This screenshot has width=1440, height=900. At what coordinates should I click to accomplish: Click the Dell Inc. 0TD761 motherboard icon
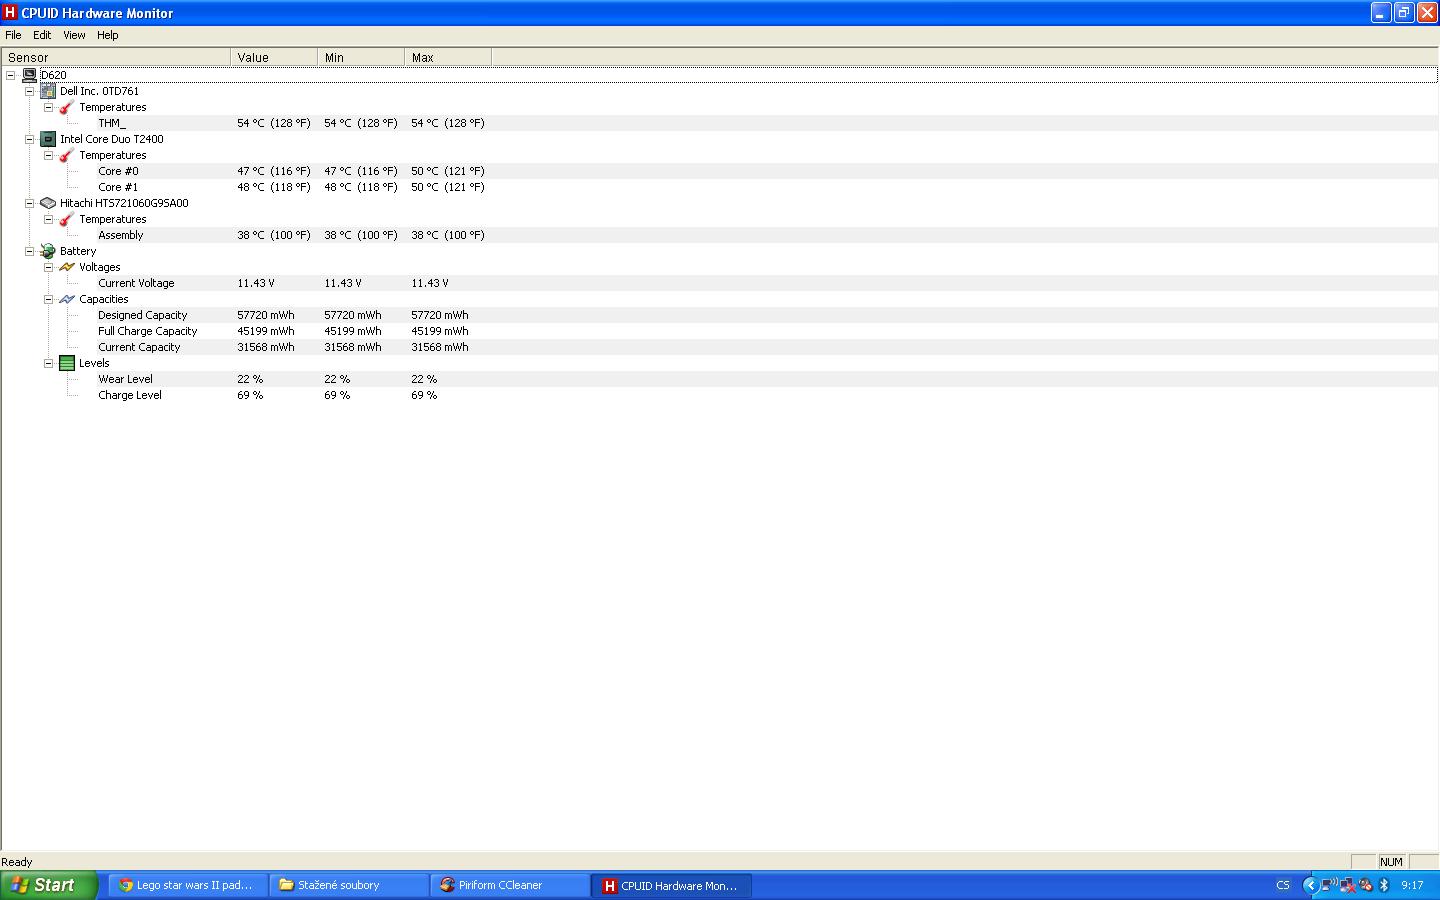click(48, 91)
